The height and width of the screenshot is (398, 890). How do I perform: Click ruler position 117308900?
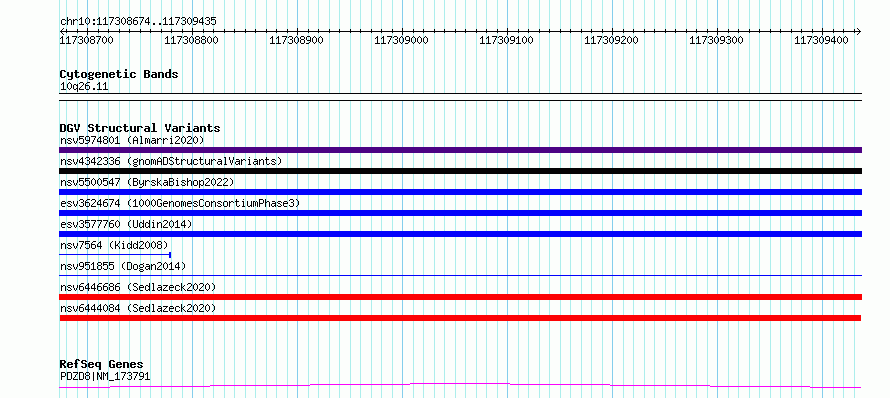pyautogui.click(x=297, y=40)
